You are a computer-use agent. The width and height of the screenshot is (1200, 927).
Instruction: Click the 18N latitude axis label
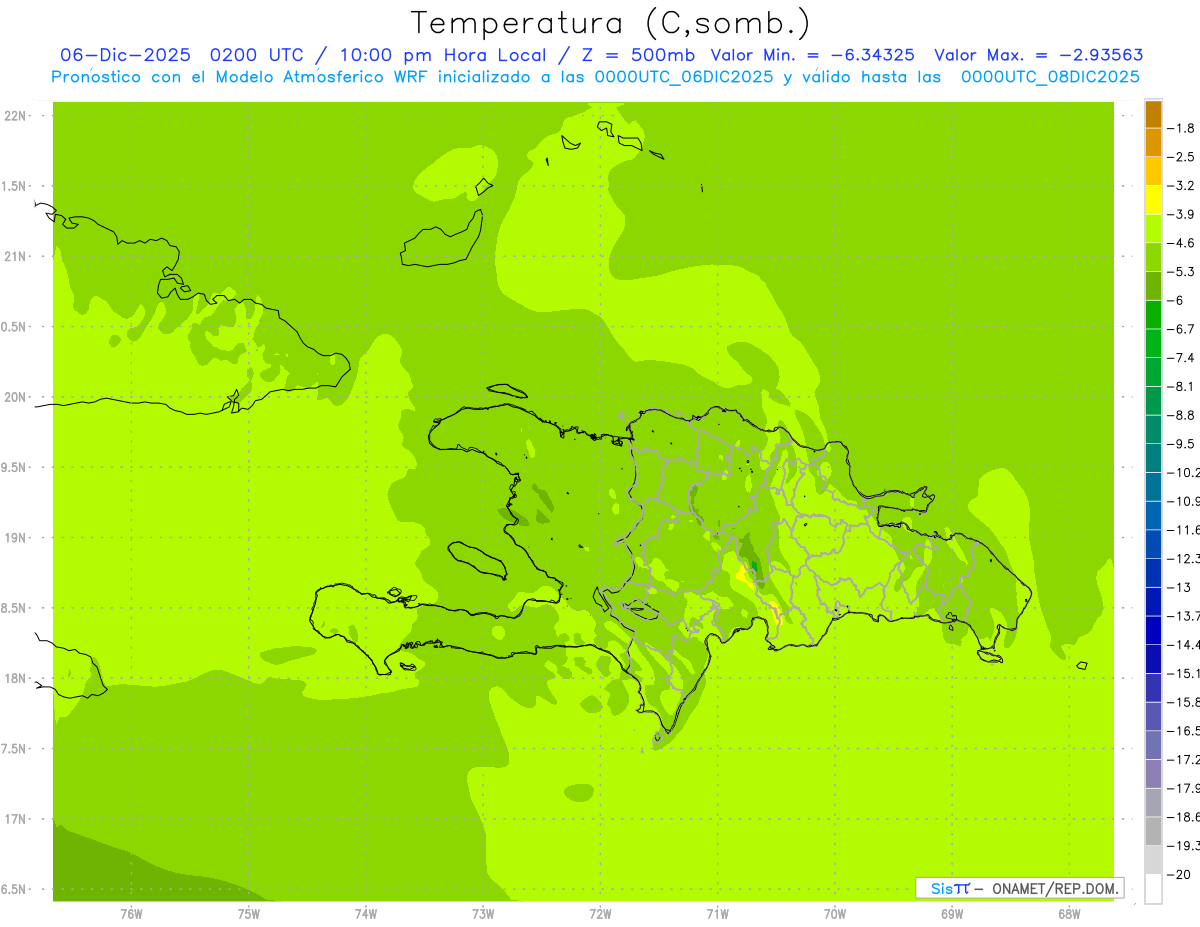(15, 679)
